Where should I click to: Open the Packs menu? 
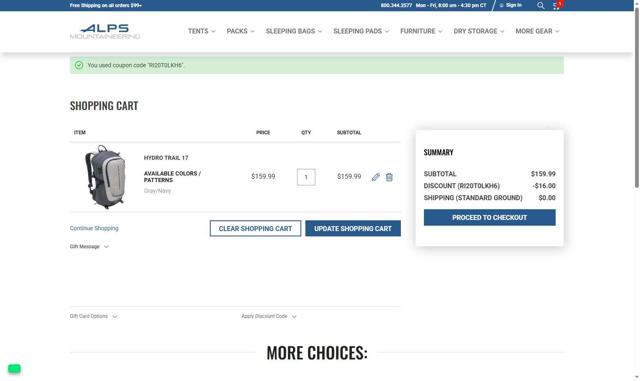coord(240,31)
